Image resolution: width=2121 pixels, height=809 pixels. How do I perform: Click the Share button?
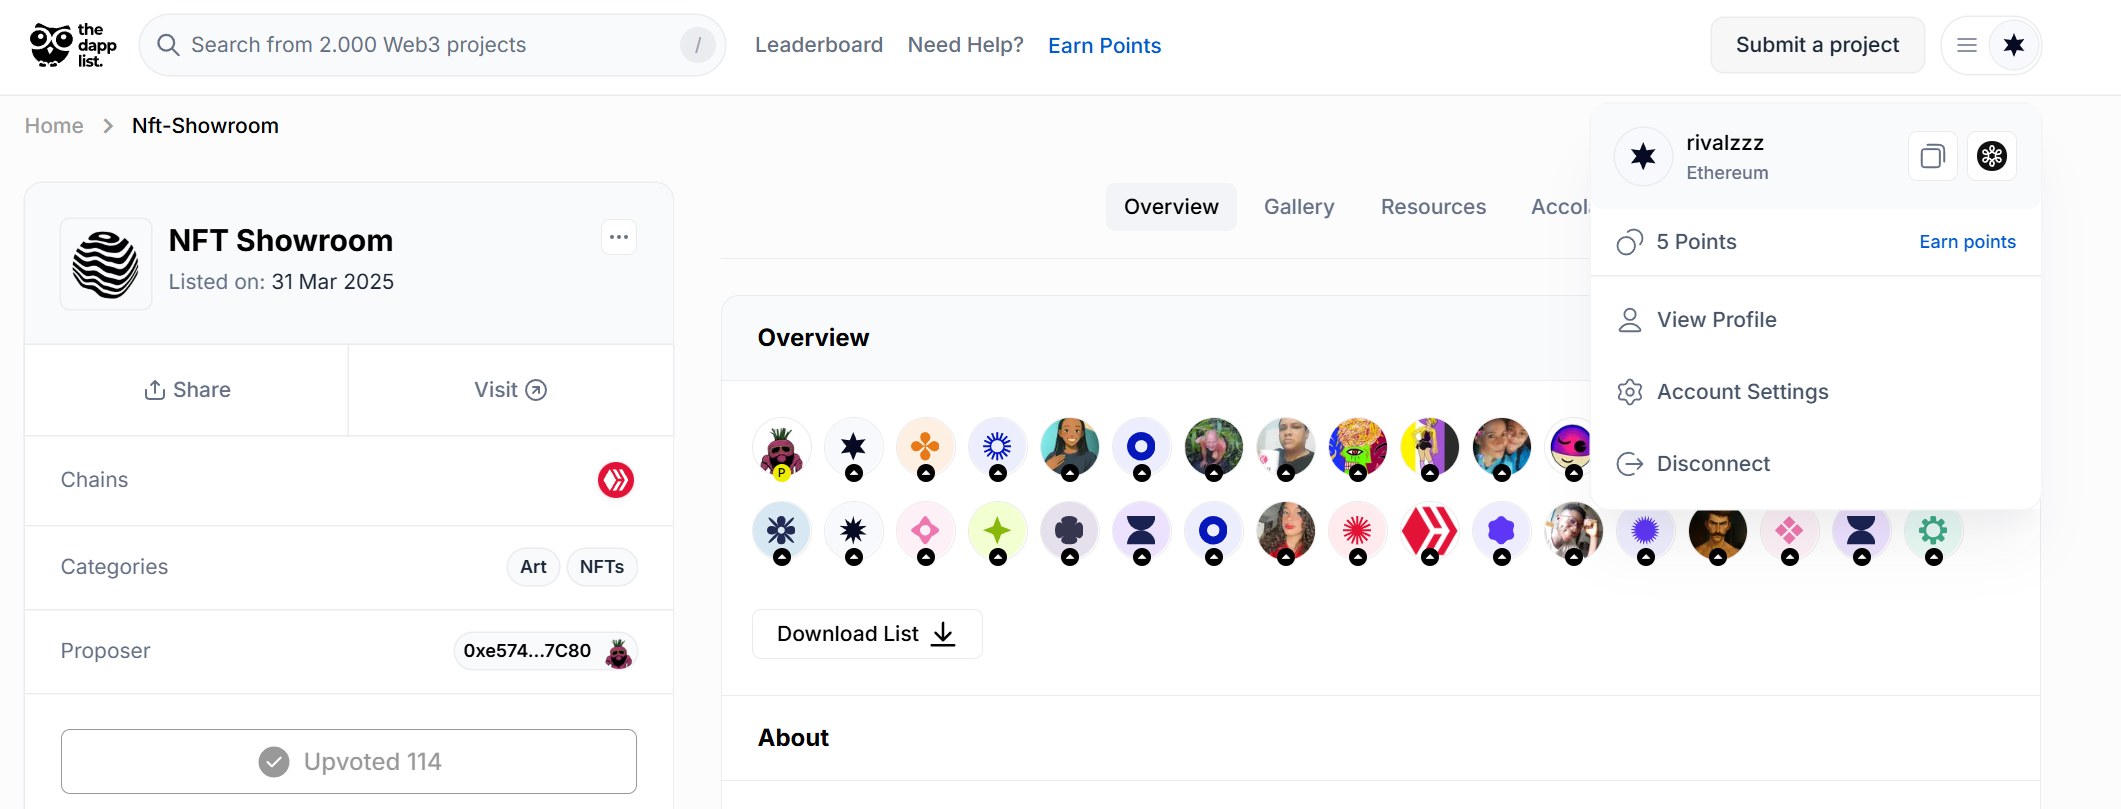[187, 390]
